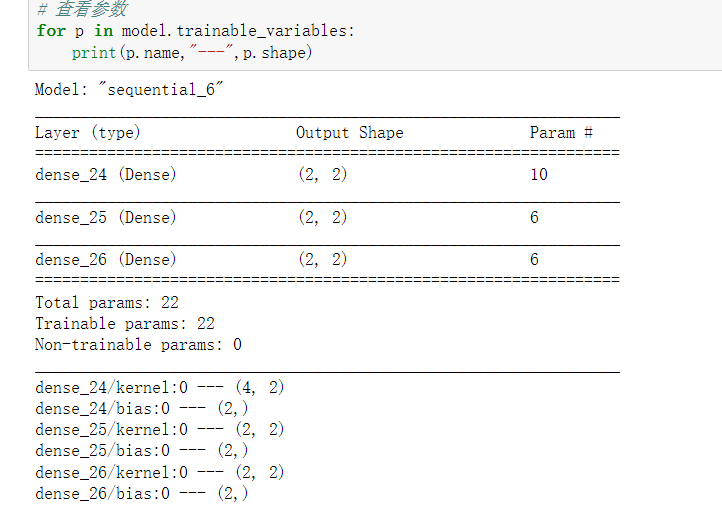
Task: Click the Model "sequential_6" output line
Action: [129, 90]
